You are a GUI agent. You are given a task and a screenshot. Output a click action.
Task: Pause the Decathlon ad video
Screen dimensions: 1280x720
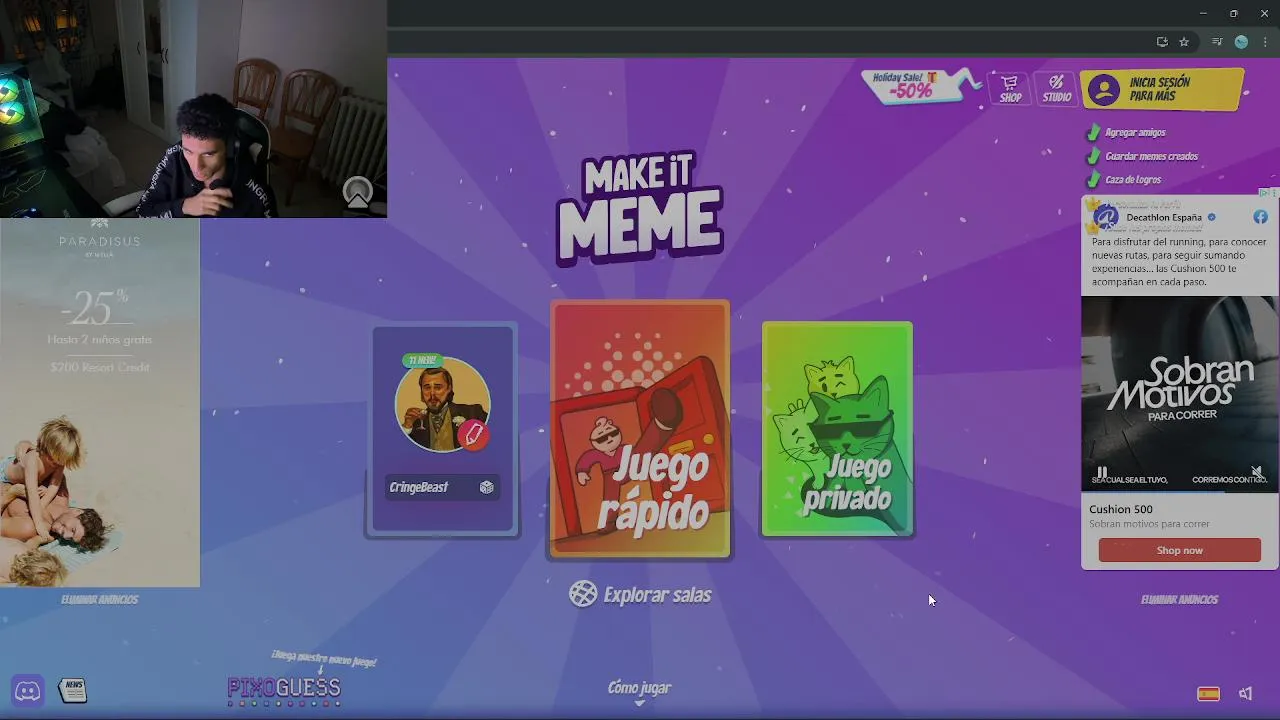pos(1102,472)
